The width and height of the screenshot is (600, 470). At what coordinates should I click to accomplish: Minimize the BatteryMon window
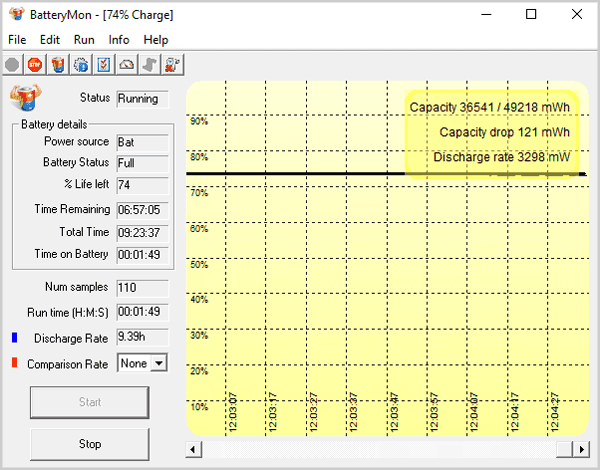click(486, 15)
